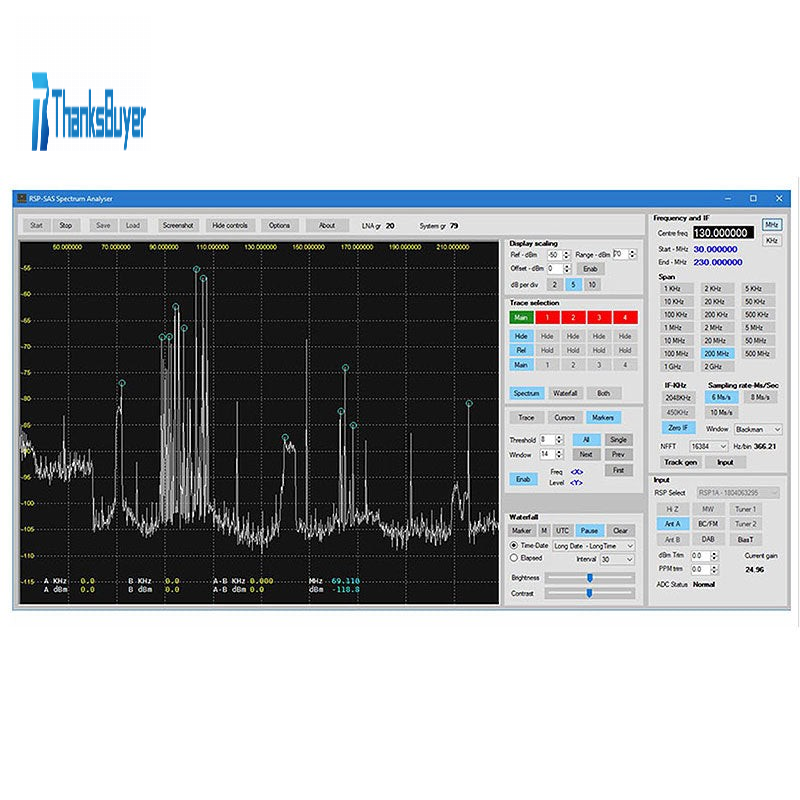Image resolution: width=800 pixels, height=800 pixels.
Task: Open the Options dialog
Action: point(279,225)
